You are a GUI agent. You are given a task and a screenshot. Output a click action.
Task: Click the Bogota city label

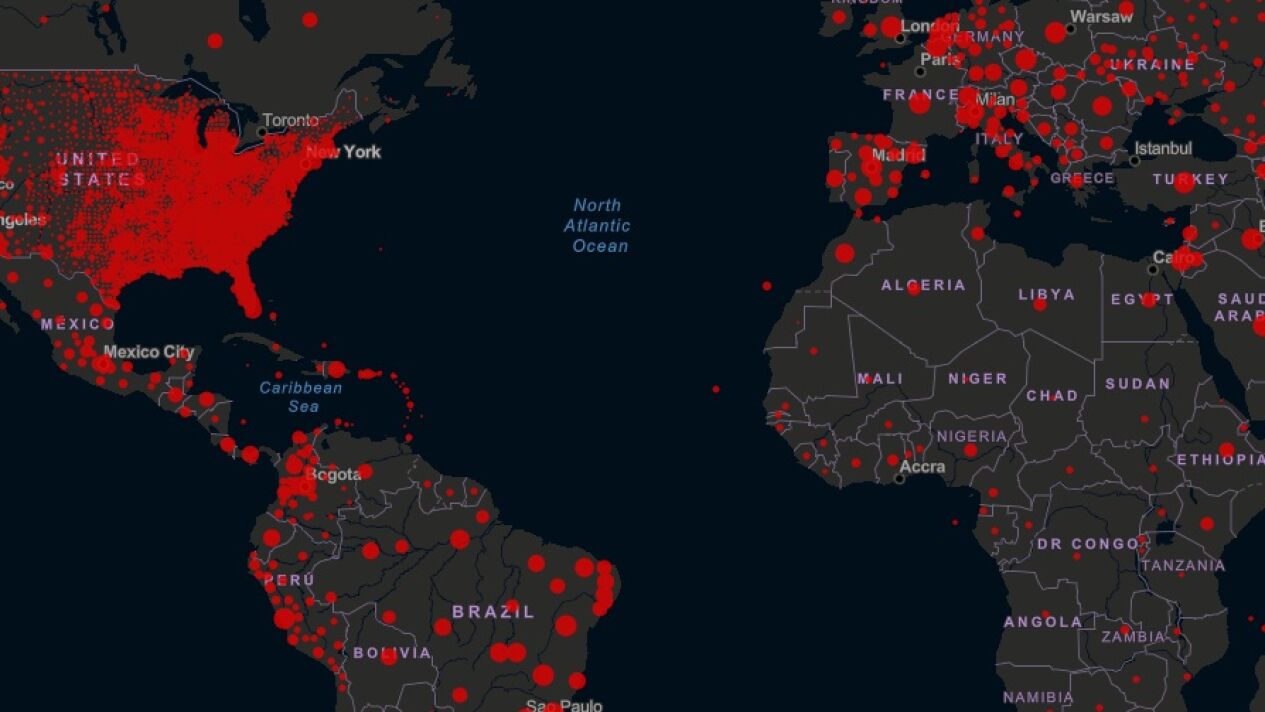tap(333, 474)
